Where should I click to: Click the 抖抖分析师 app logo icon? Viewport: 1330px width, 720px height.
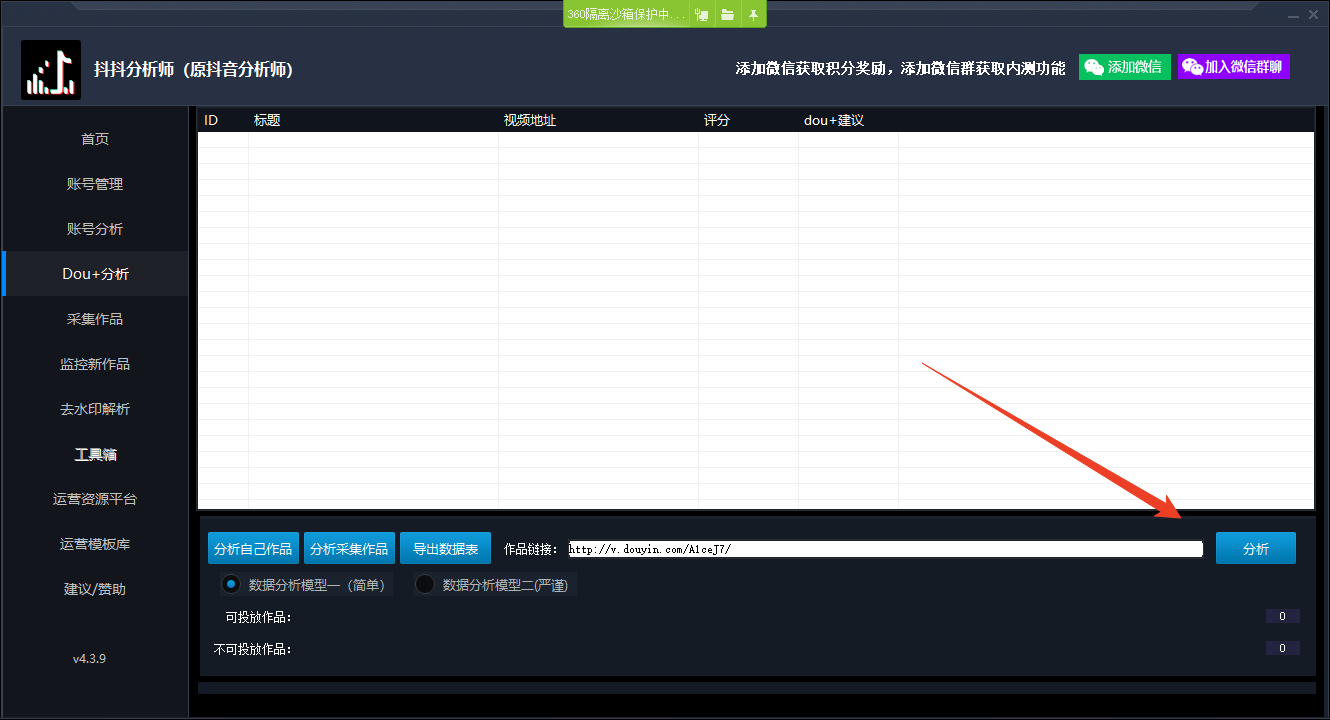pos(50,69)
